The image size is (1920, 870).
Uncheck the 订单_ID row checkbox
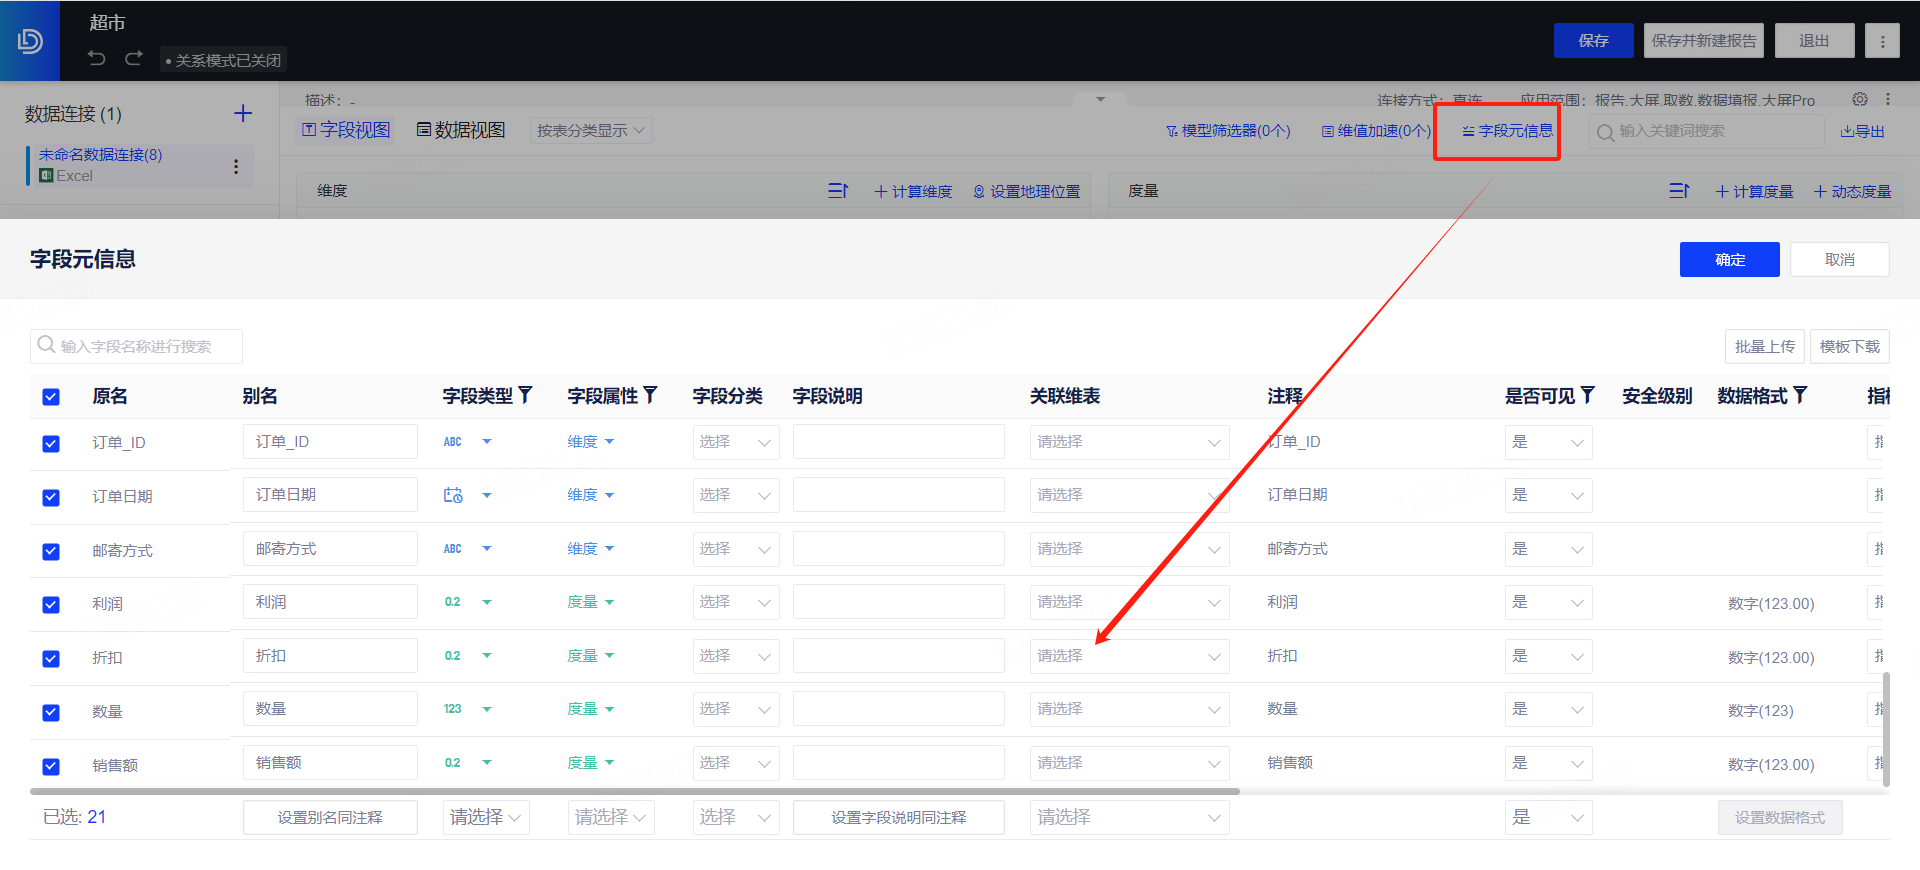pos(51,443)
